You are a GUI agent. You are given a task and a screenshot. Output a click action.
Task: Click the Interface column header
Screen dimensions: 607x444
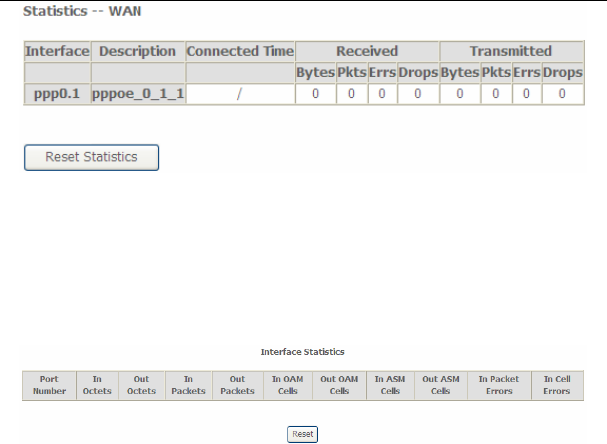(57, 51)
